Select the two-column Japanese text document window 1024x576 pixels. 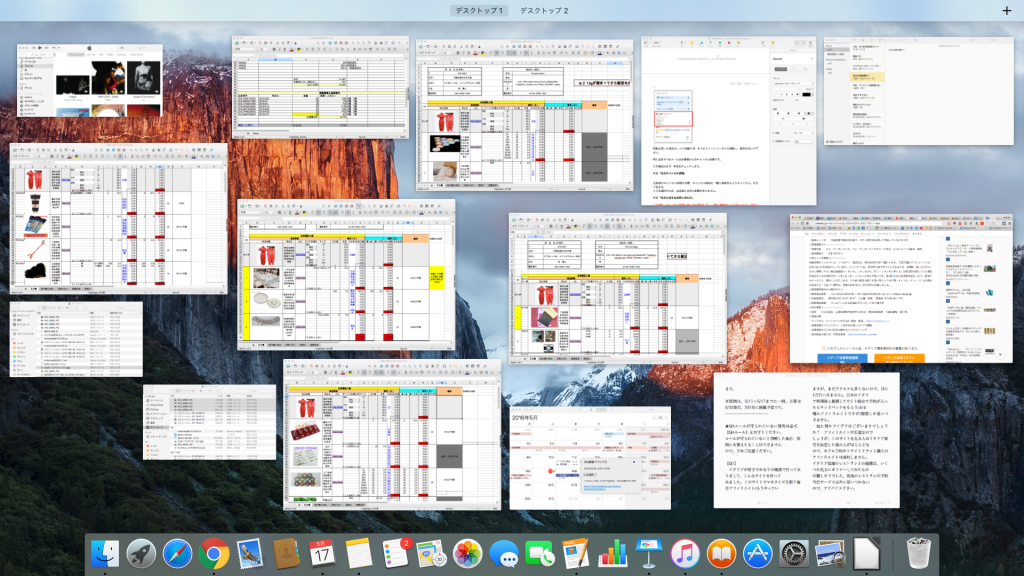click(x=807, y=440)
